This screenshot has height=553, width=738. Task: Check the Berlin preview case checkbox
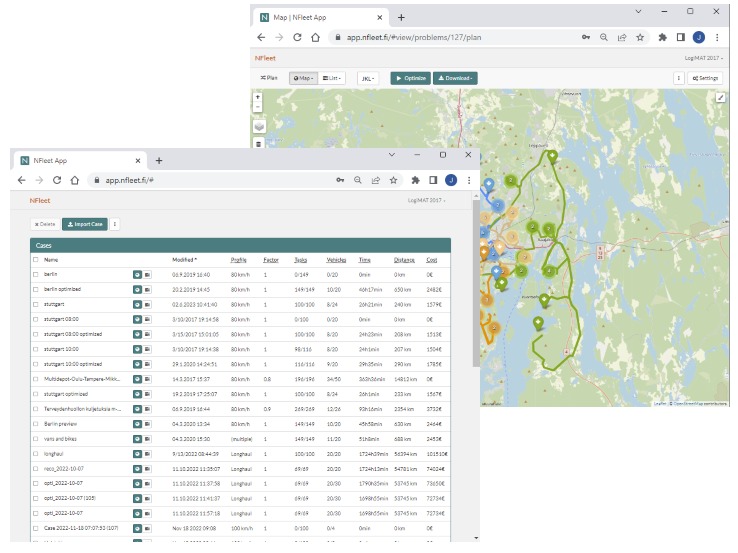35,424
